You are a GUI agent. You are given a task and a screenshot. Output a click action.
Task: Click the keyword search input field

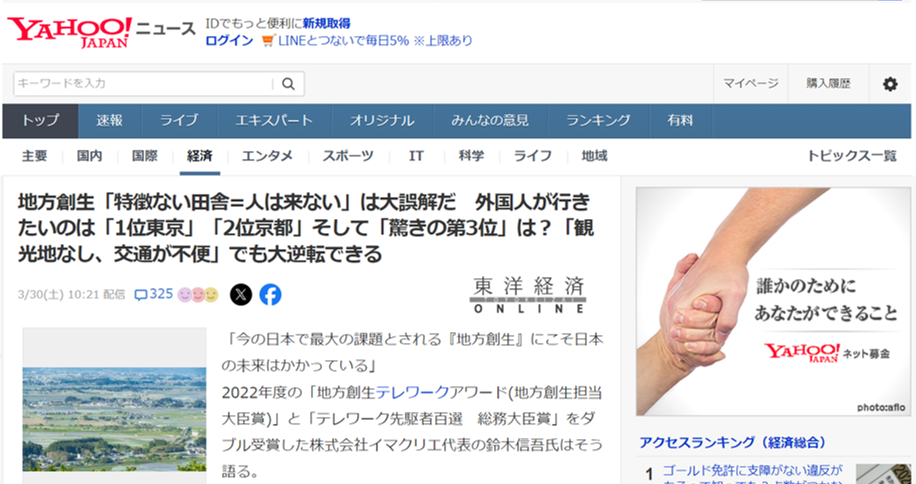143,84
